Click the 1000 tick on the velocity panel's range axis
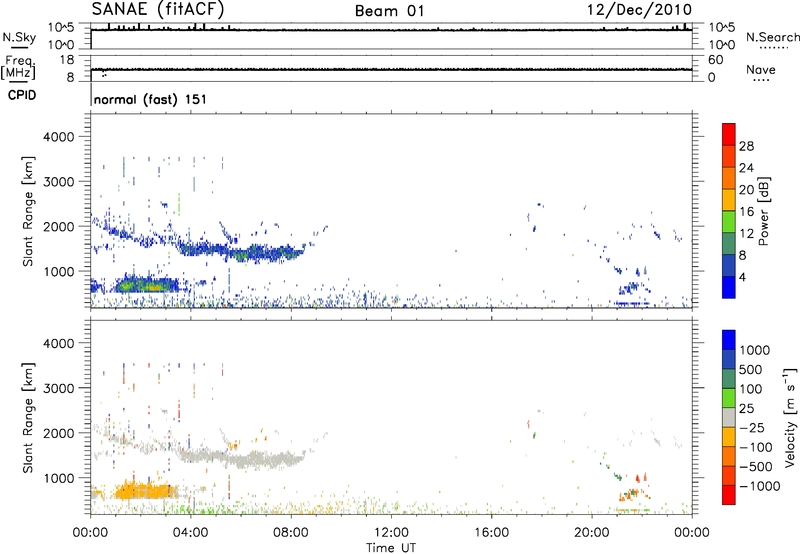Screen dimensions: 800x554 [58, 479]
